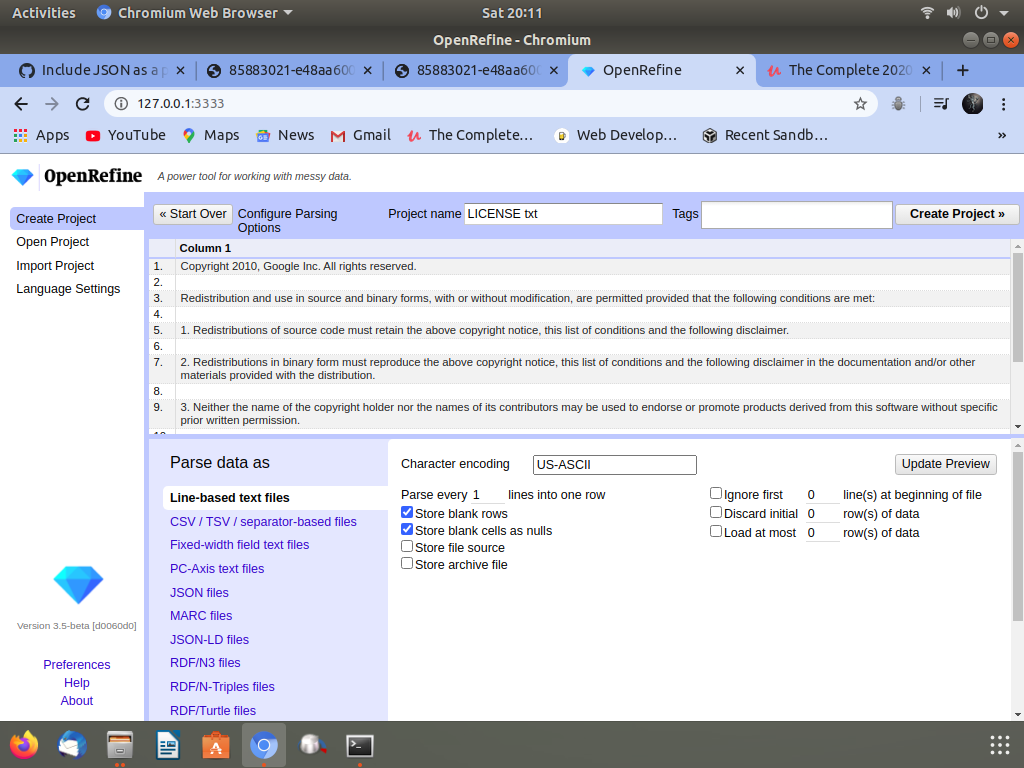
Task: Enable Store file source checkbox
Action: [407, 547]
